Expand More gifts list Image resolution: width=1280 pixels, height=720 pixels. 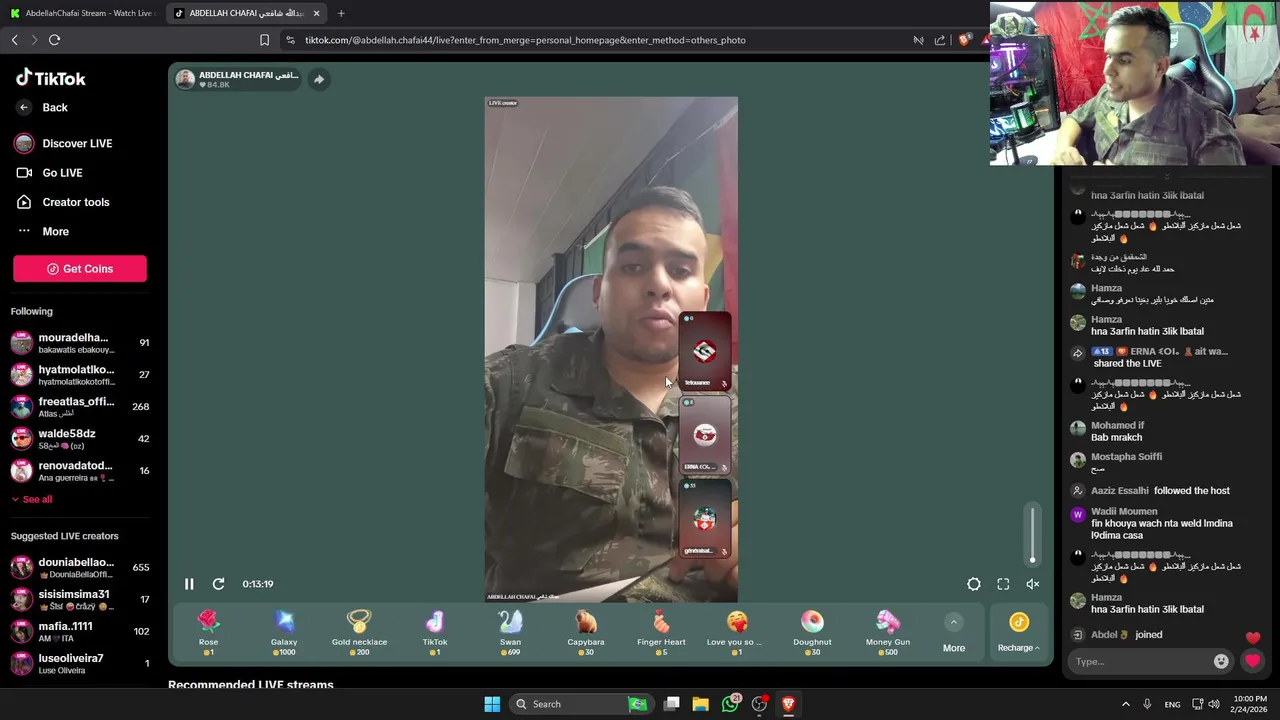(x=954, y=634)
